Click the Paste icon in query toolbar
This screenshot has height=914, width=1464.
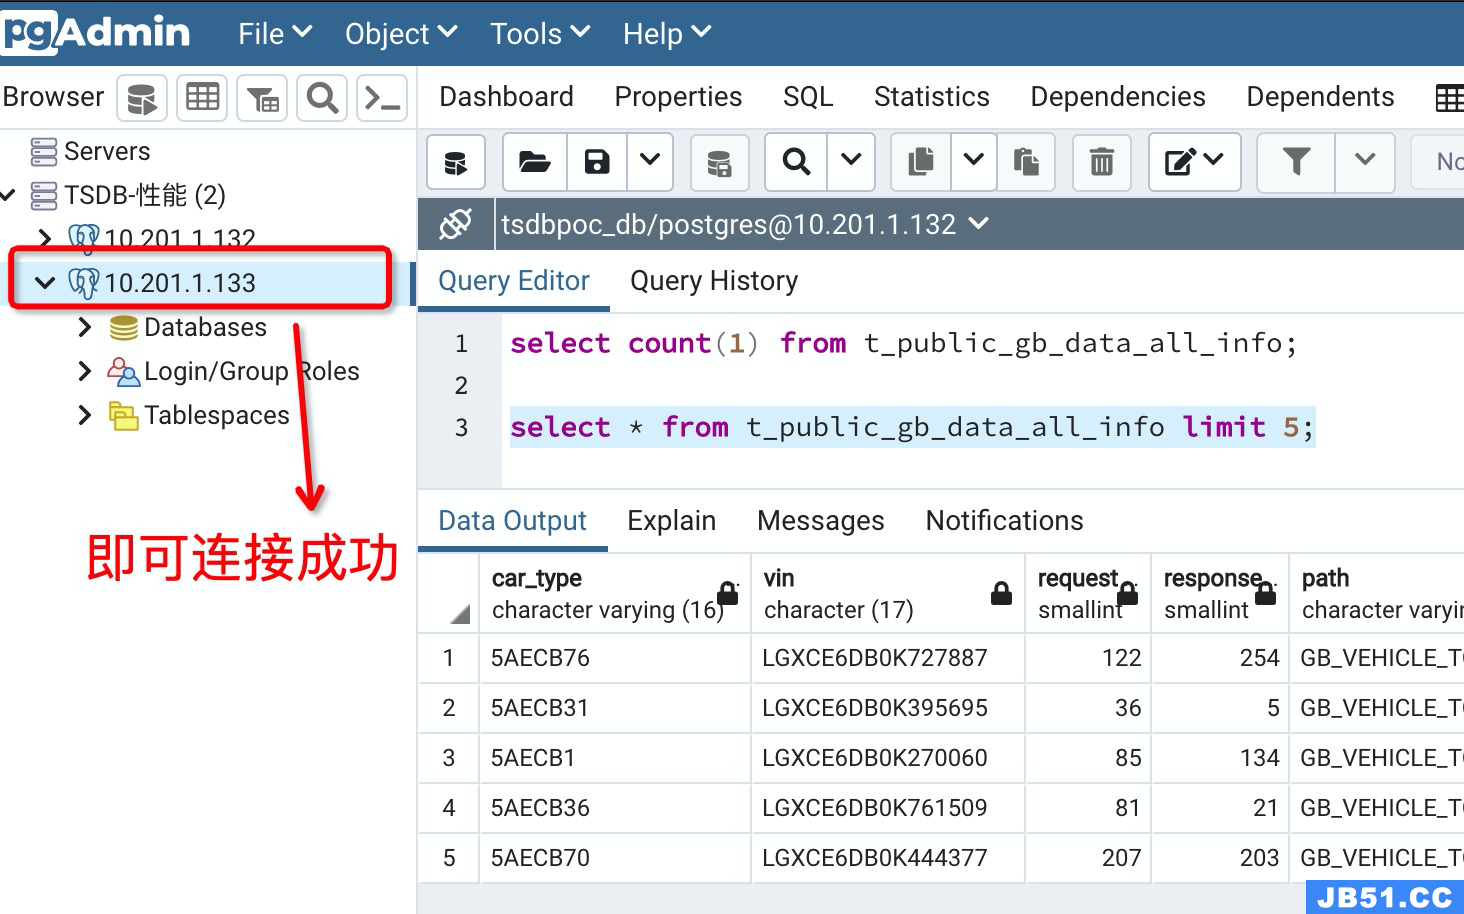tap(1026, 162)
